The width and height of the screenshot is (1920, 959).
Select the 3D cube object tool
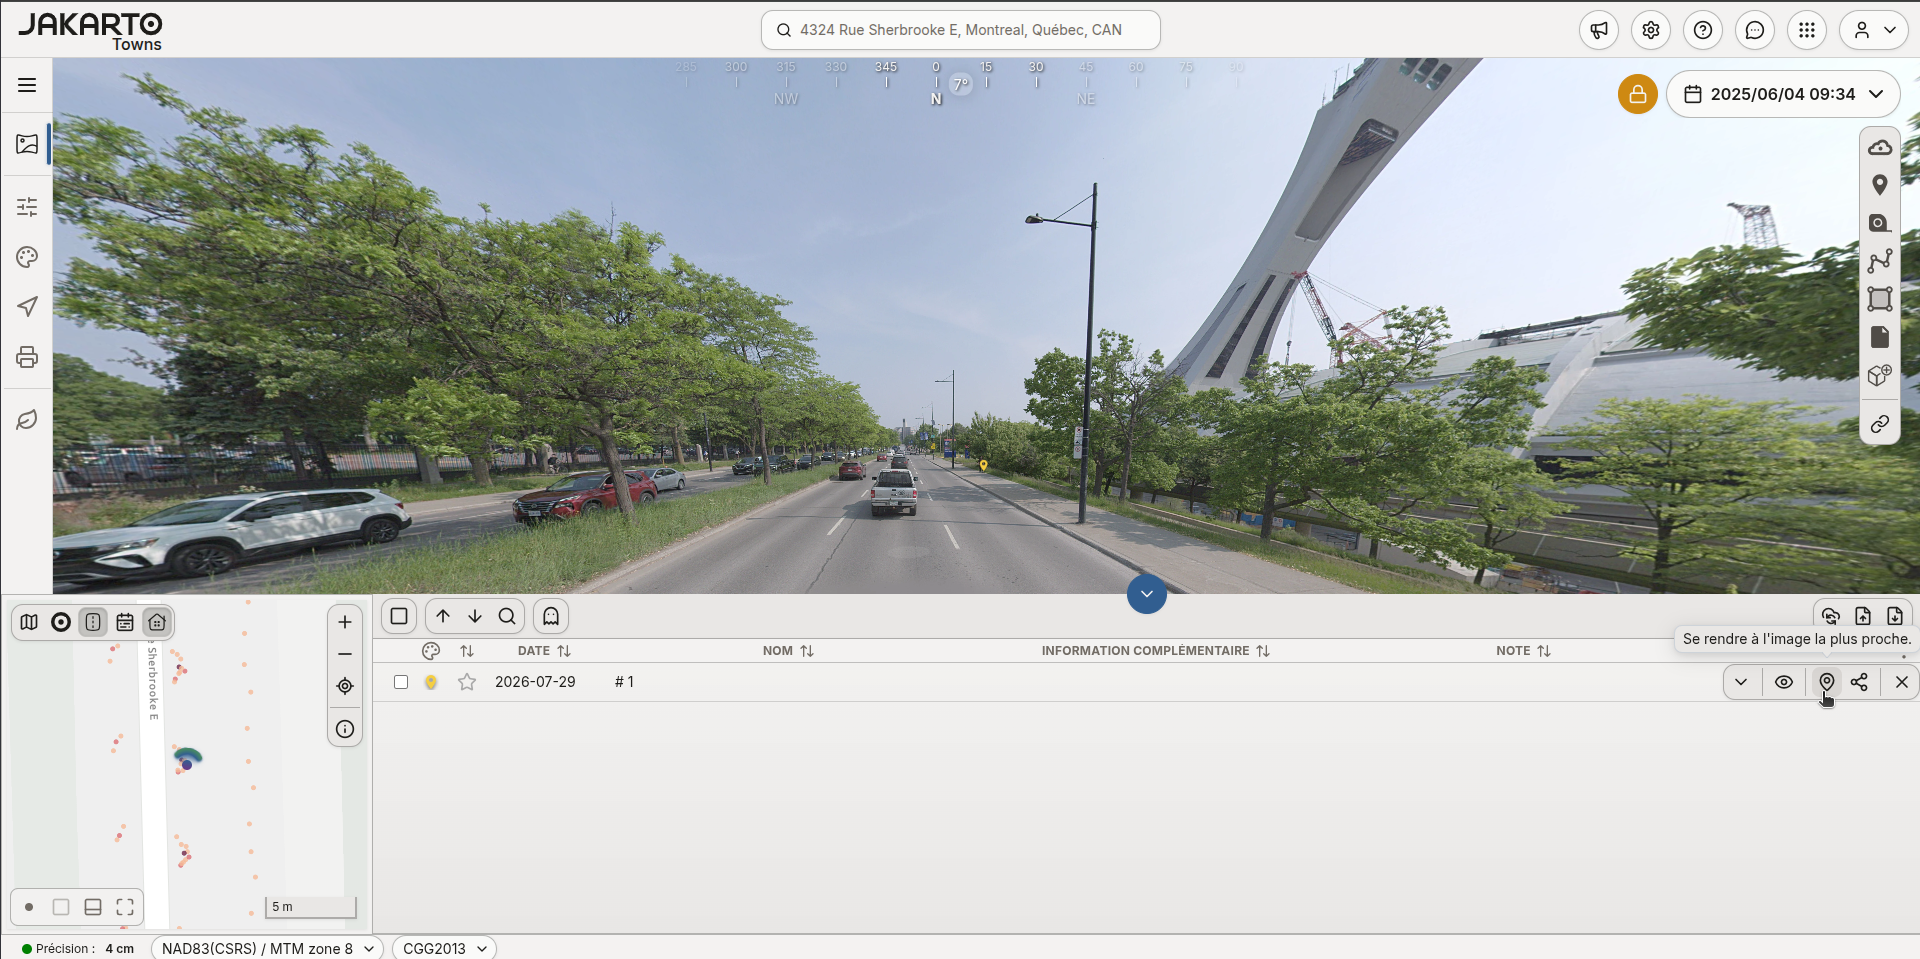[1880, 375]
